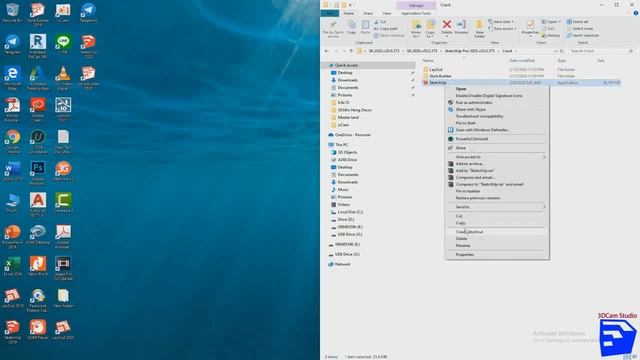Click Copy path in the ribbon
The height and width of the screenshot is (360, 640).
pyautogui.click(x=386, y=29)
